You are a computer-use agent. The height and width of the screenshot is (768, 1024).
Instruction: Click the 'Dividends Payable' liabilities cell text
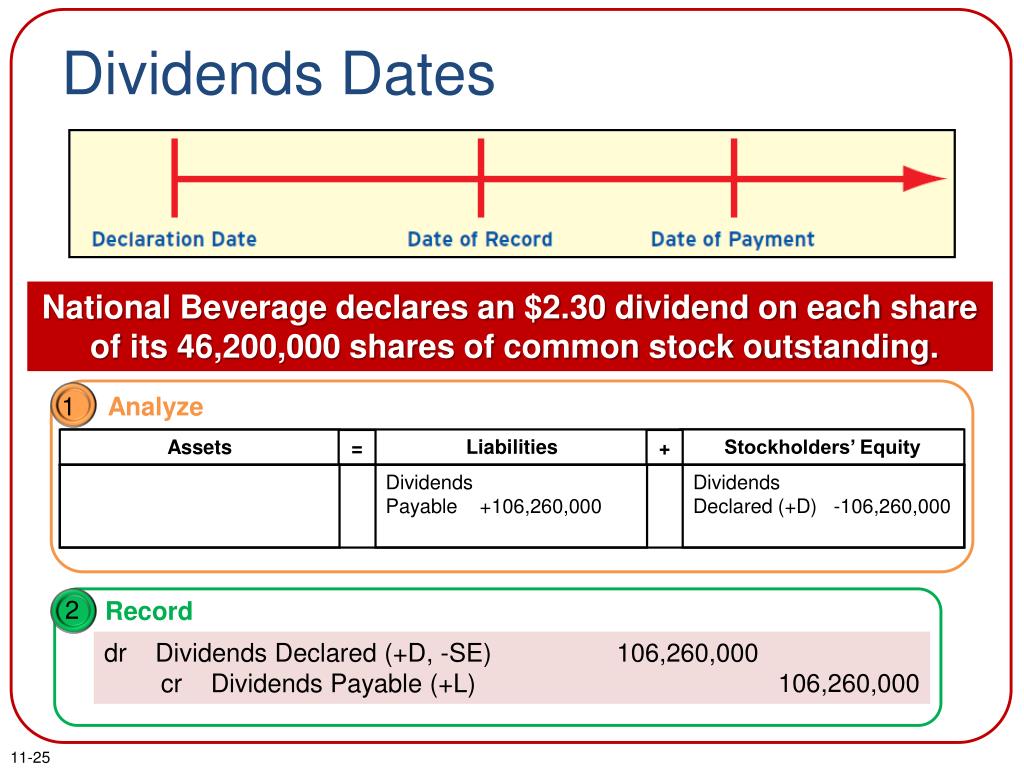coord(428,494)
